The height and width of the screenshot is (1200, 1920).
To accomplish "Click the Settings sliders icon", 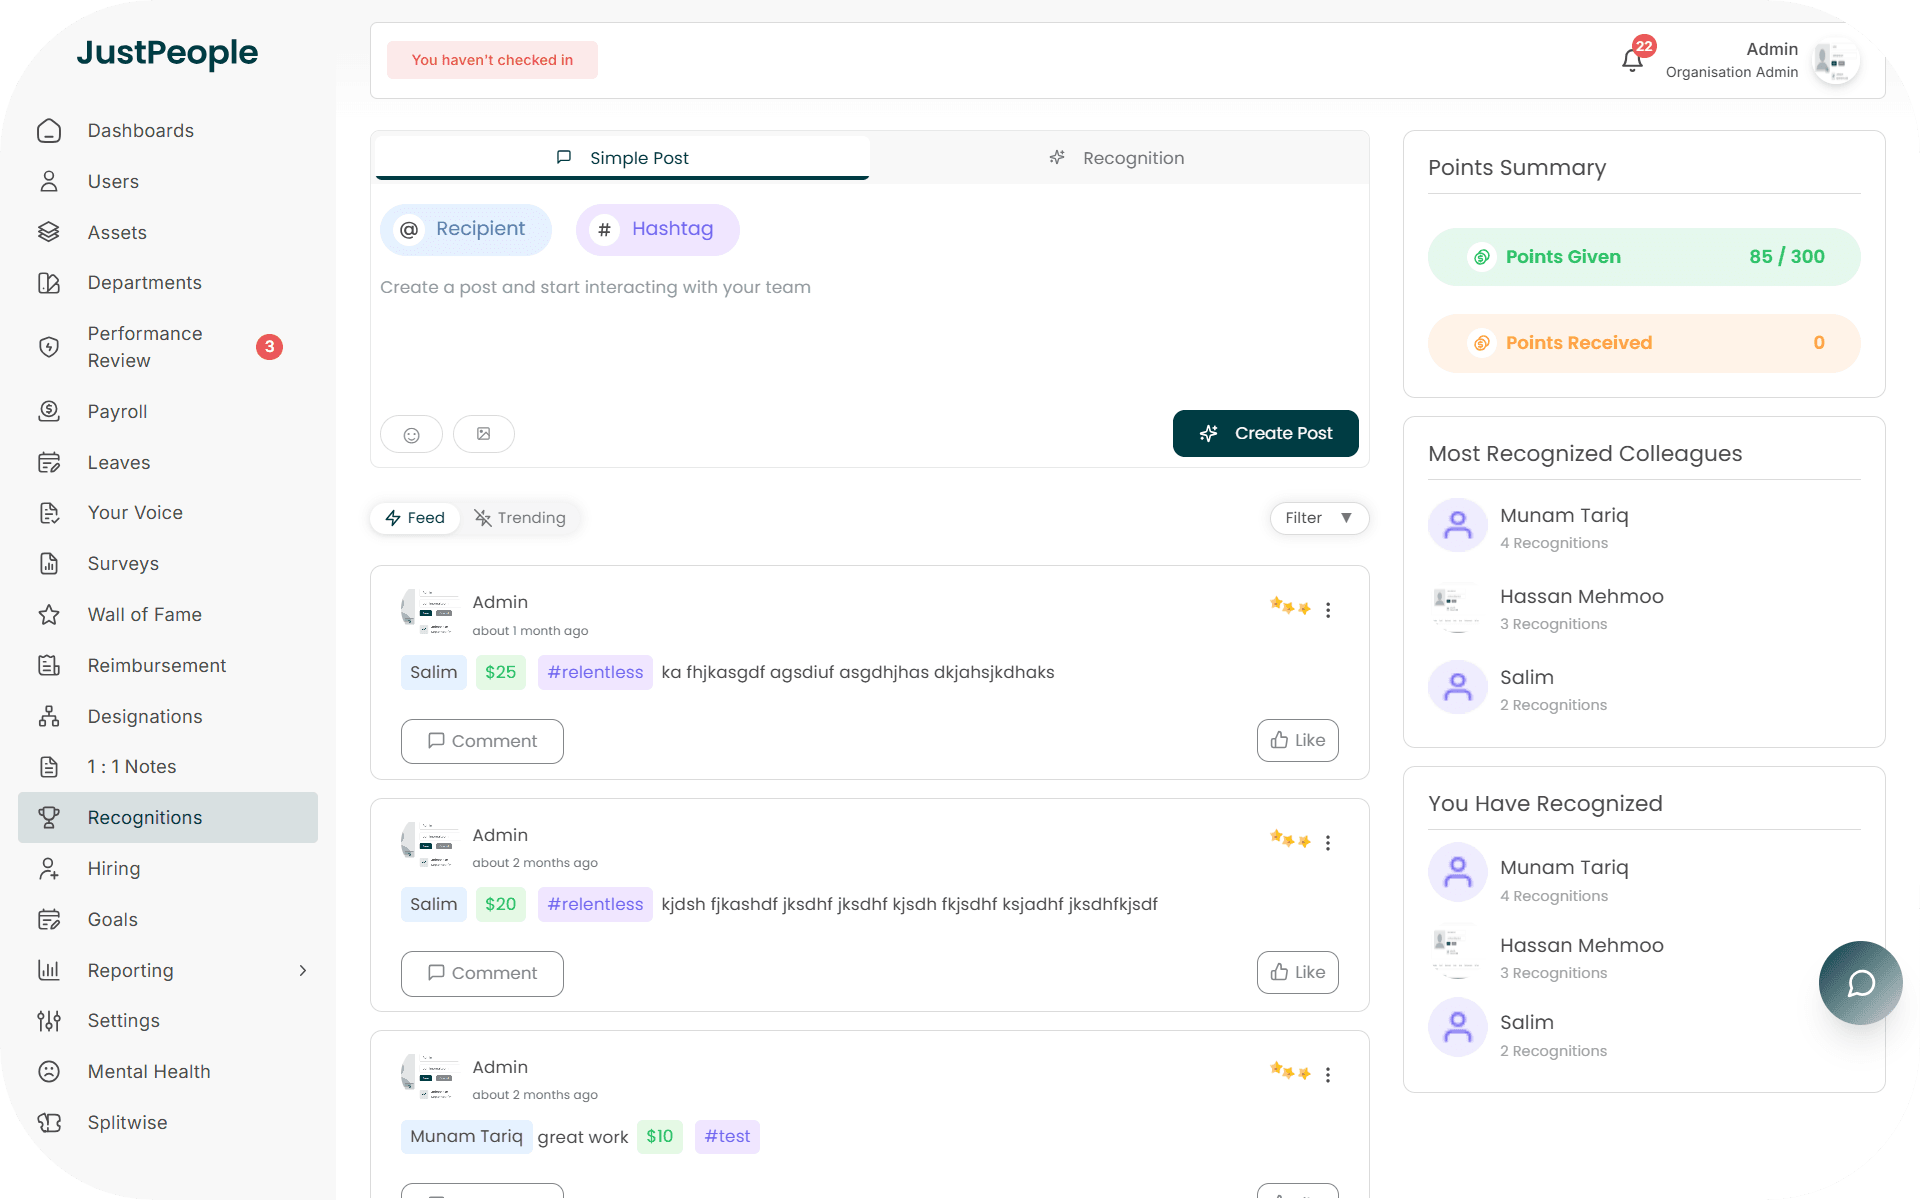I will [x=49, y=1021].
